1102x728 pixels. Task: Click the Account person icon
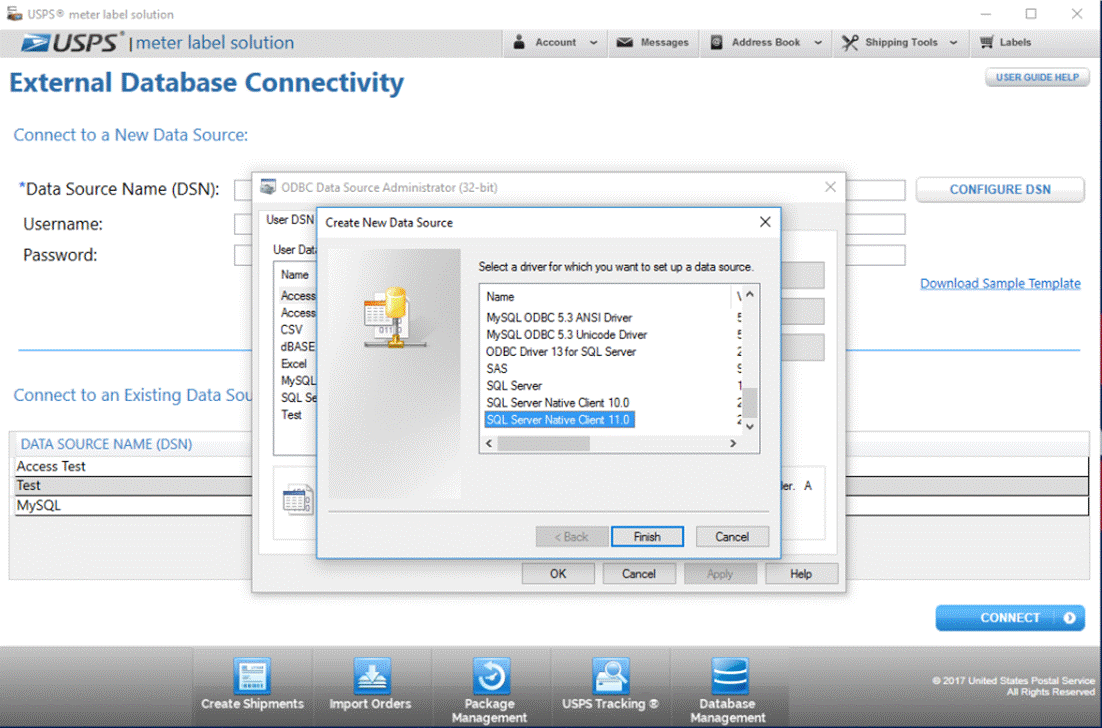[519, 42]
